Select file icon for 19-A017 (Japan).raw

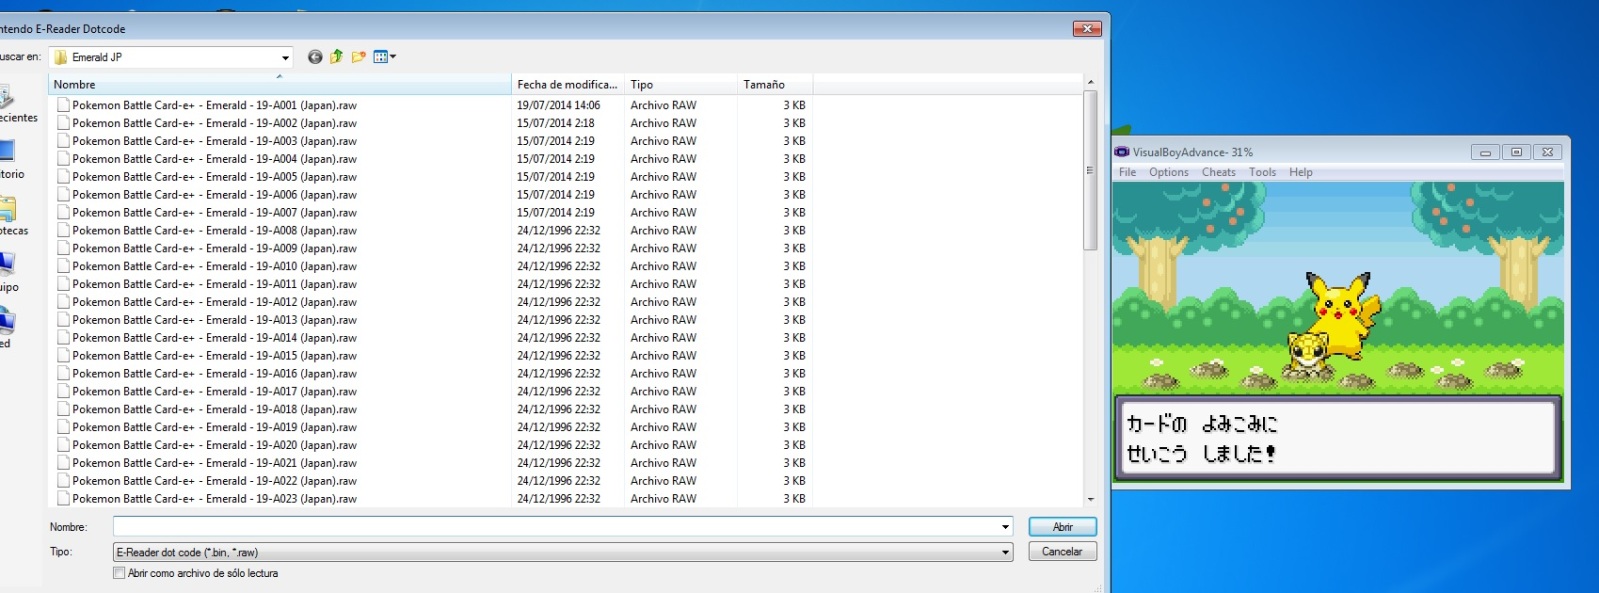point(63,391)
